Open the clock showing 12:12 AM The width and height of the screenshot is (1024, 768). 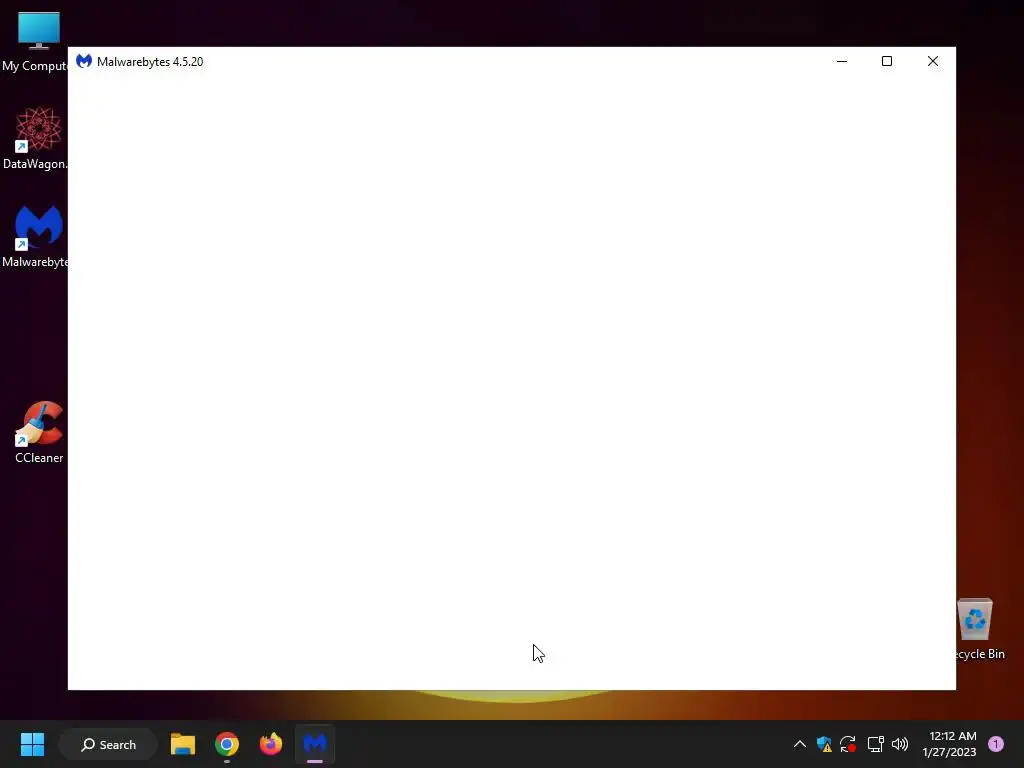(x=949, y=744)
